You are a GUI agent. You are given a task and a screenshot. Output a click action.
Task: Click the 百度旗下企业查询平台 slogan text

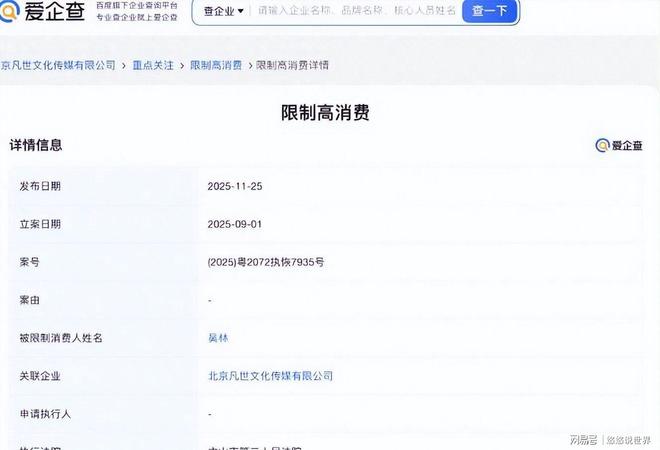[137, 6]
